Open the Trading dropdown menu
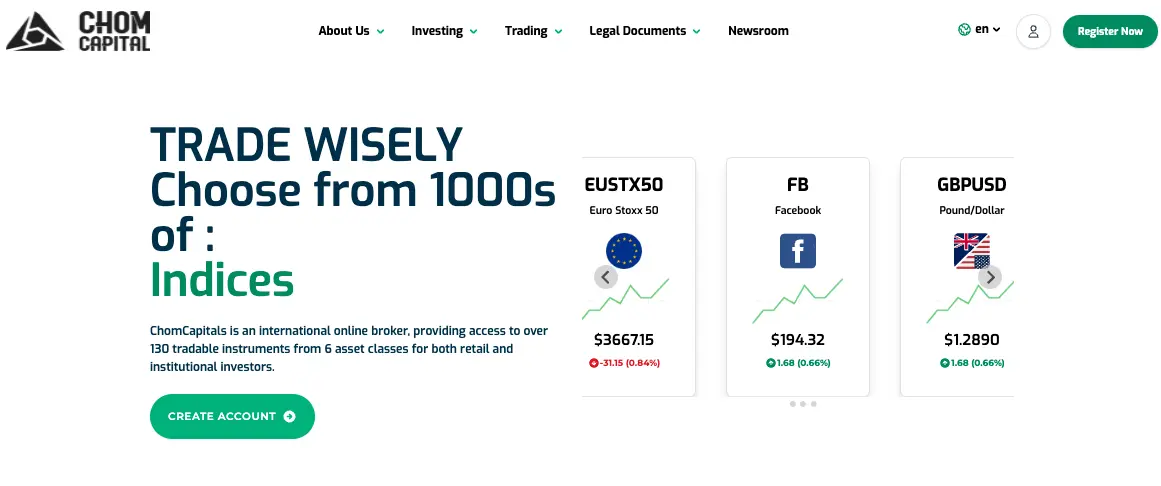Image resolution: width=1161 pixels, height=486 pixels. point(533,31)
